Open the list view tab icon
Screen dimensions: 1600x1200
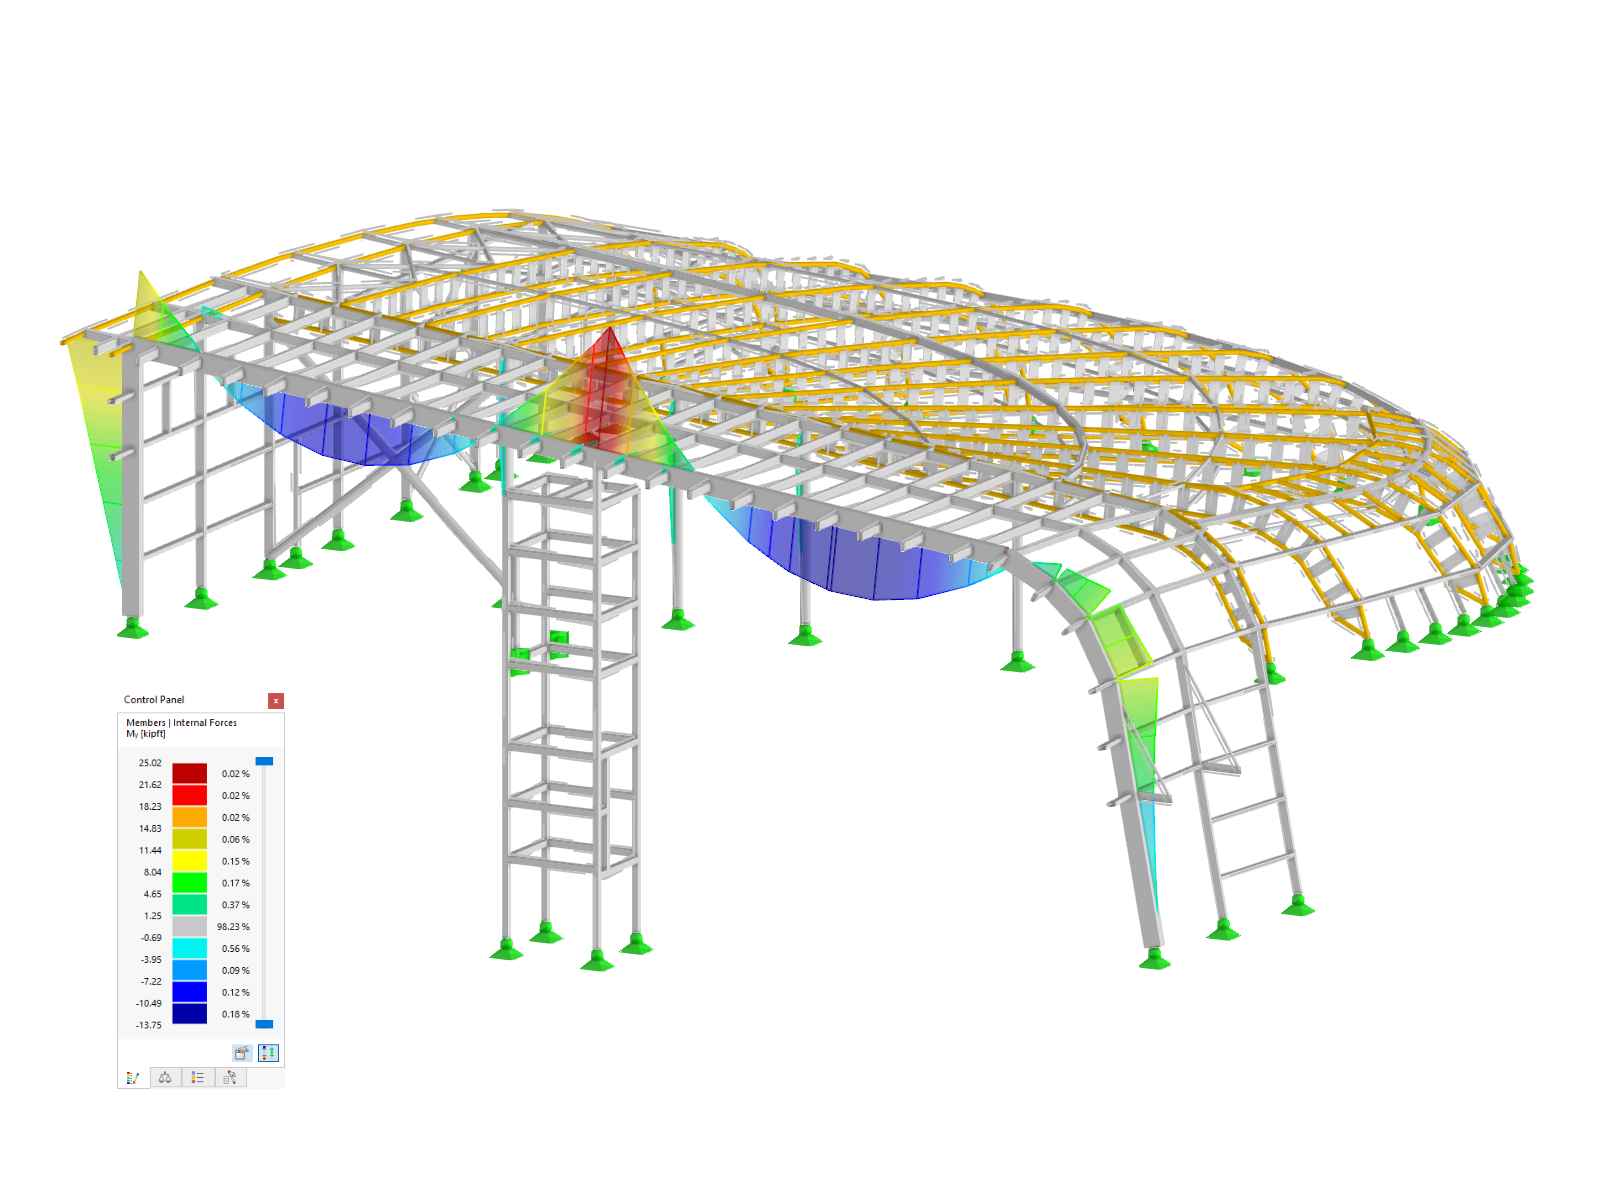198,1077
